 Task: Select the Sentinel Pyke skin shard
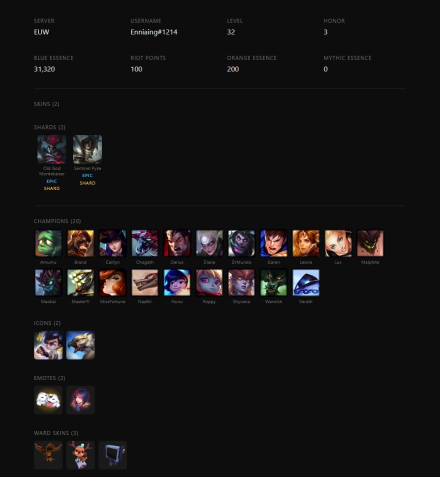pos(87,149)
